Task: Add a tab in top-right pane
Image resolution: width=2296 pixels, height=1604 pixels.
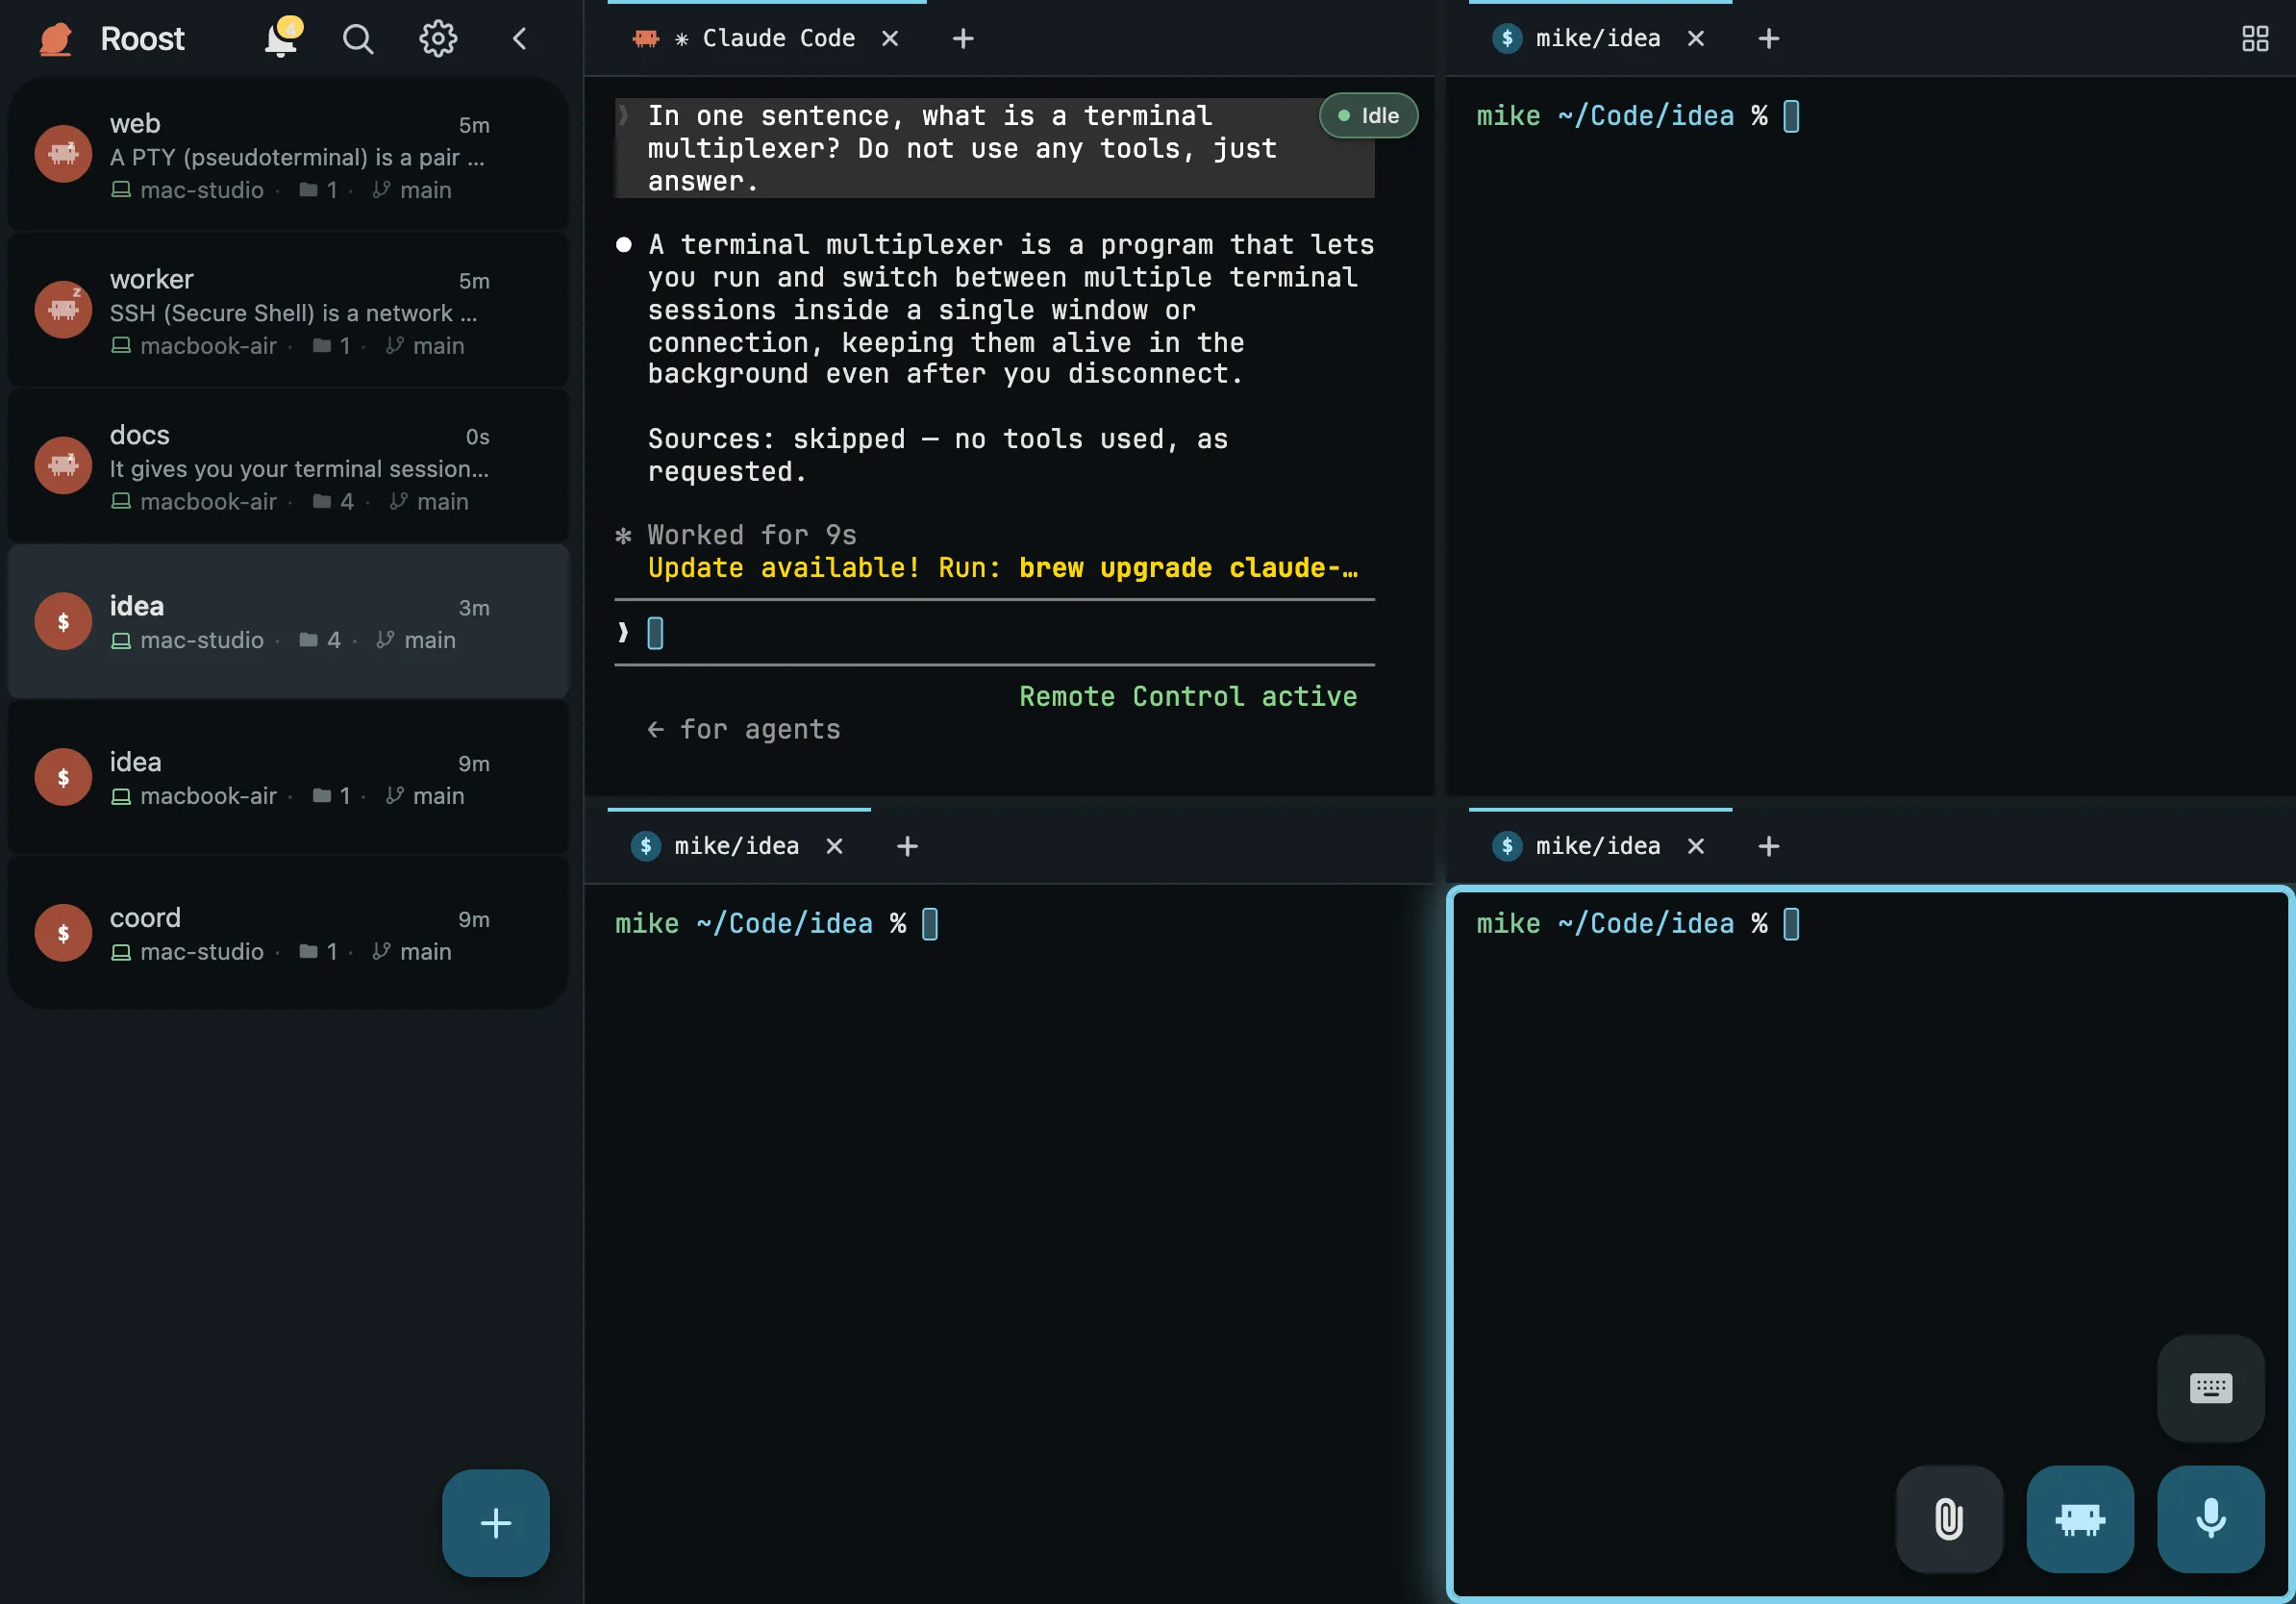Action: coord(1769,39)
